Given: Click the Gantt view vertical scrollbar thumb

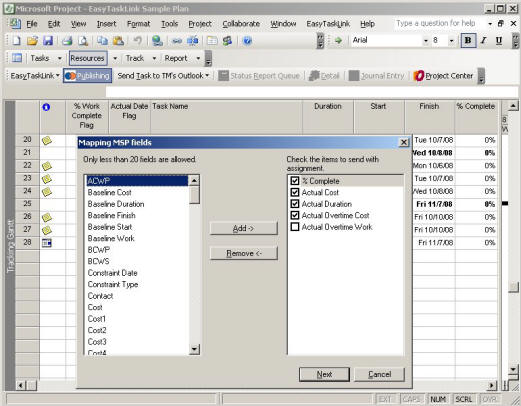Looking at the screenshot, I should pyautogui.click(x=513, y=287).
